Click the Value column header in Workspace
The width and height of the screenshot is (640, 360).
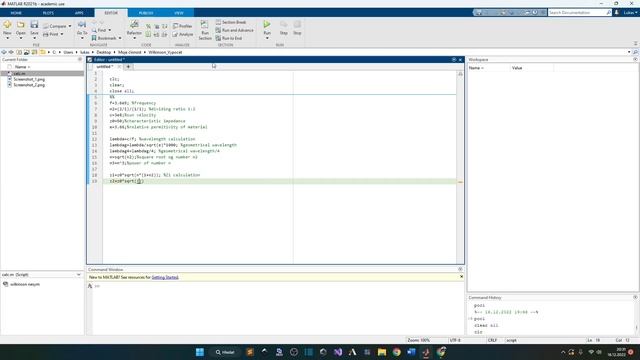pyautogui.click(x=517, y=68)
